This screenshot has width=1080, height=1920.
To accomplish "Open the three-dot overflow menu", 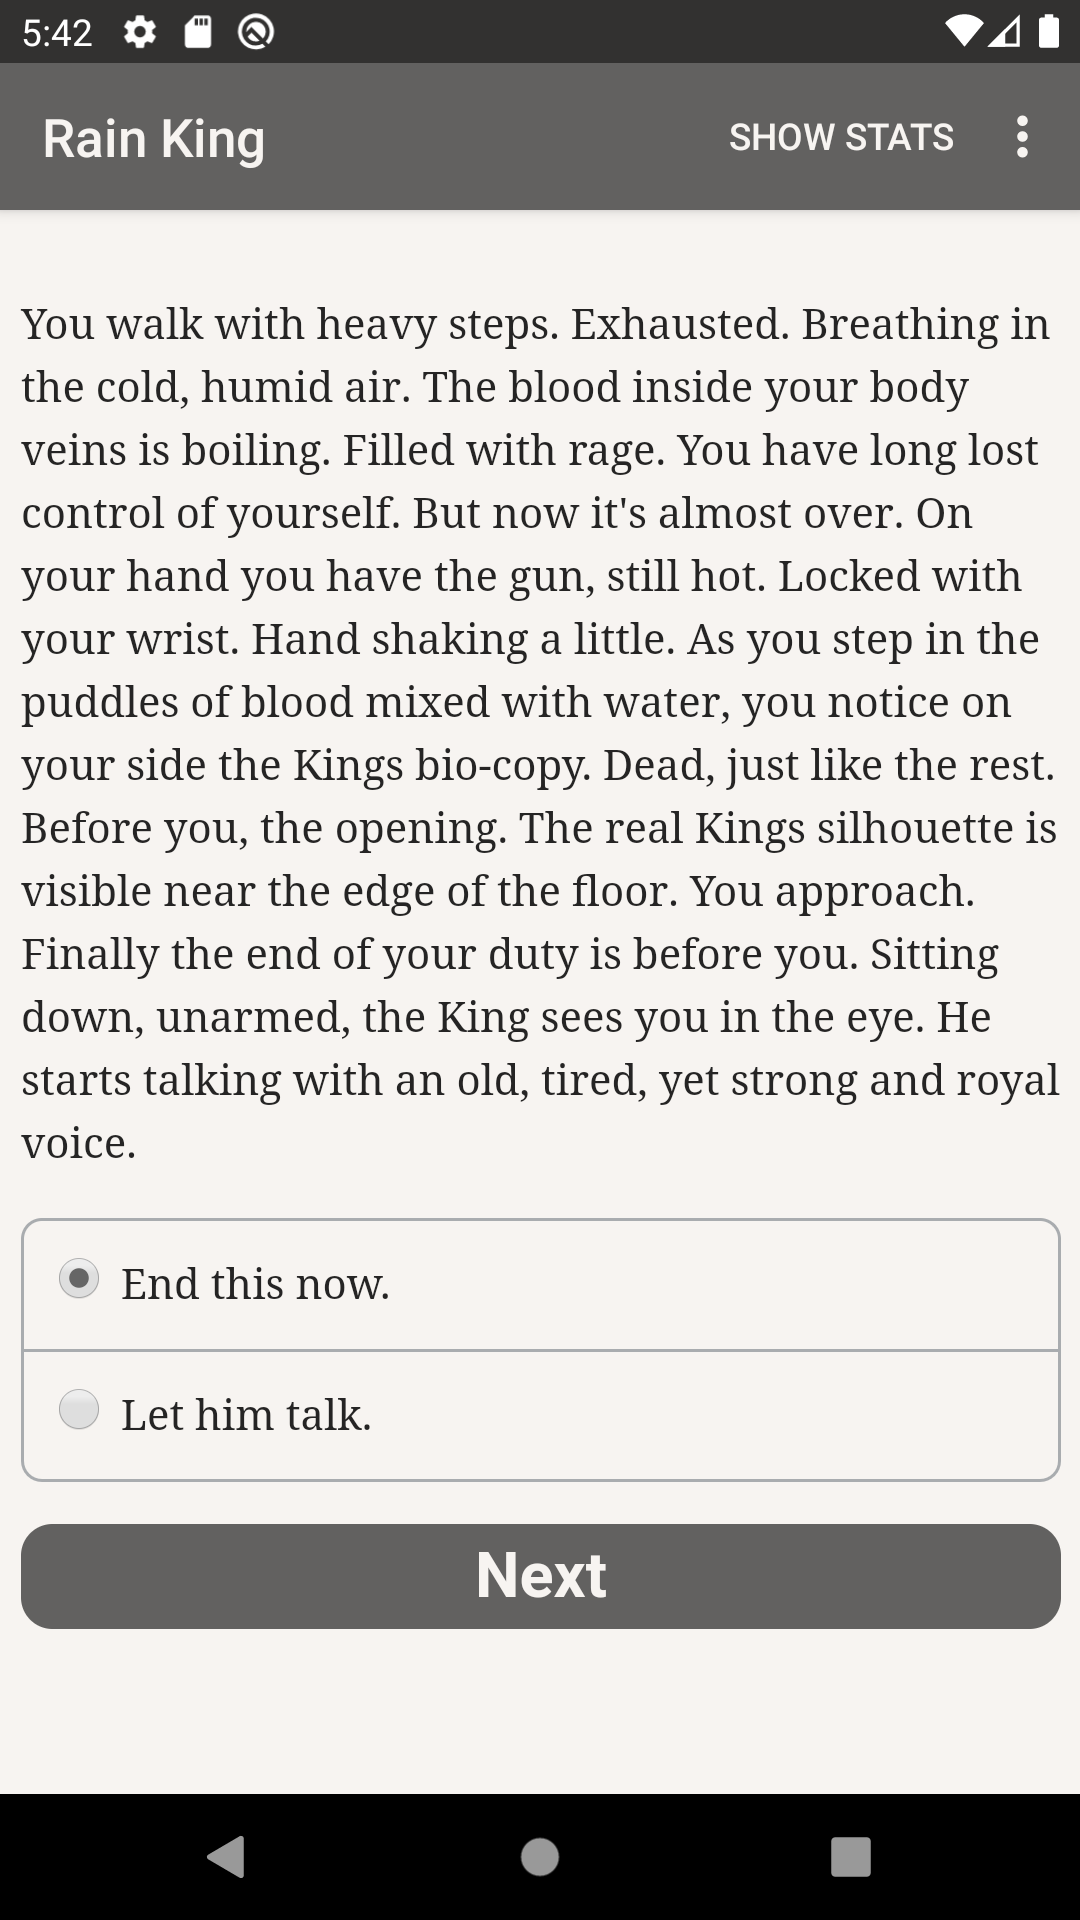I will point(1021,137).
